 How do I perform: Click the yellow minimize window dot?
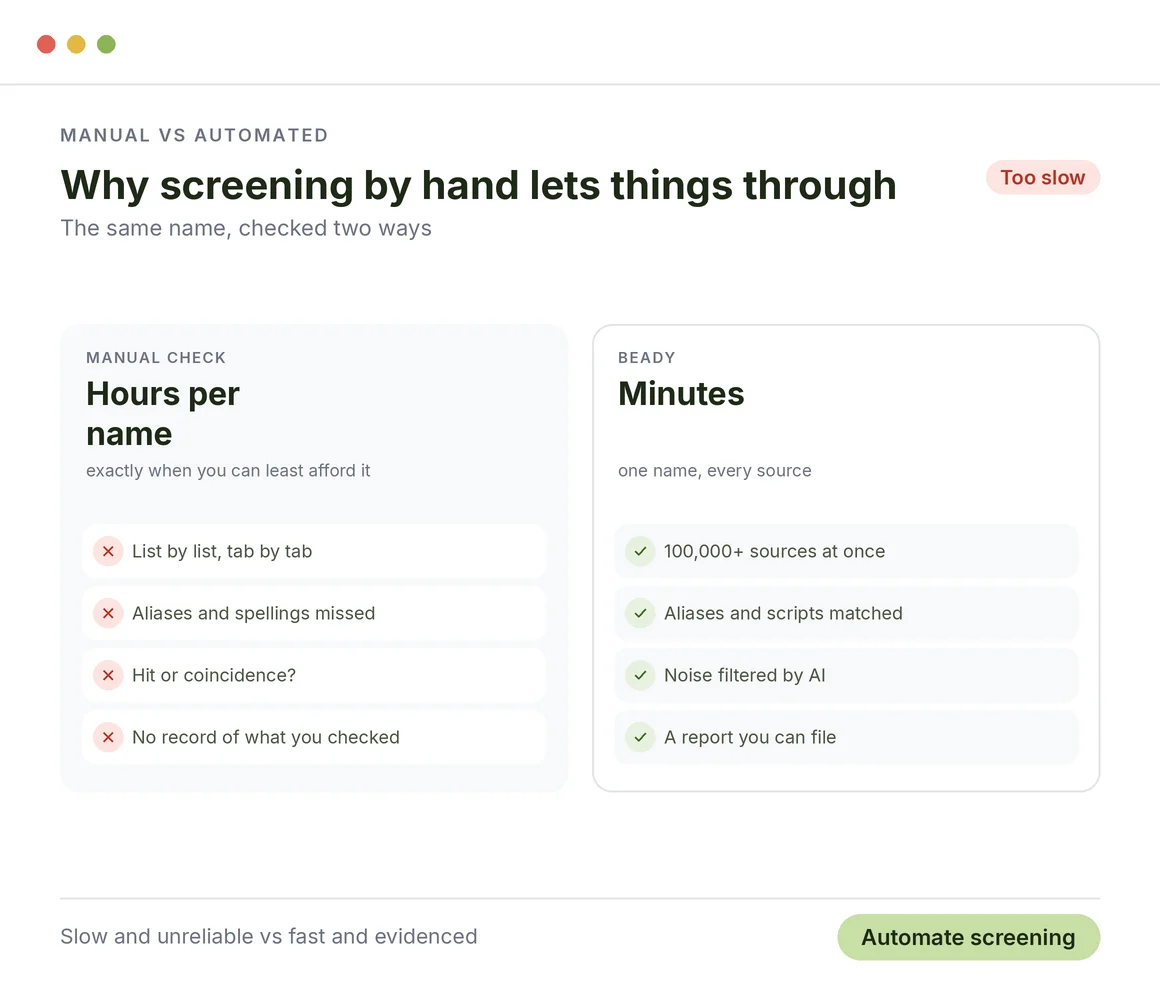(76, 44)
